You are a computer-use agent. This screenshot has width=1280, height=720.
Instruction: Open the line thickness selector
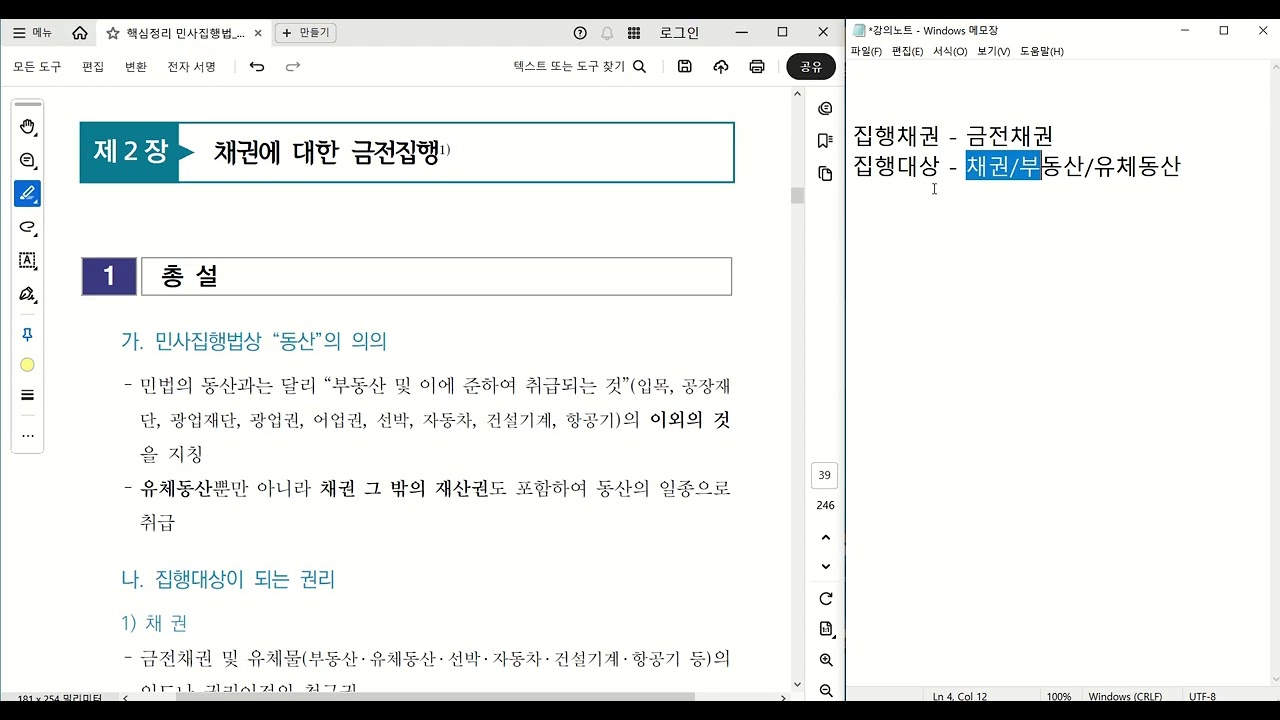28,395
